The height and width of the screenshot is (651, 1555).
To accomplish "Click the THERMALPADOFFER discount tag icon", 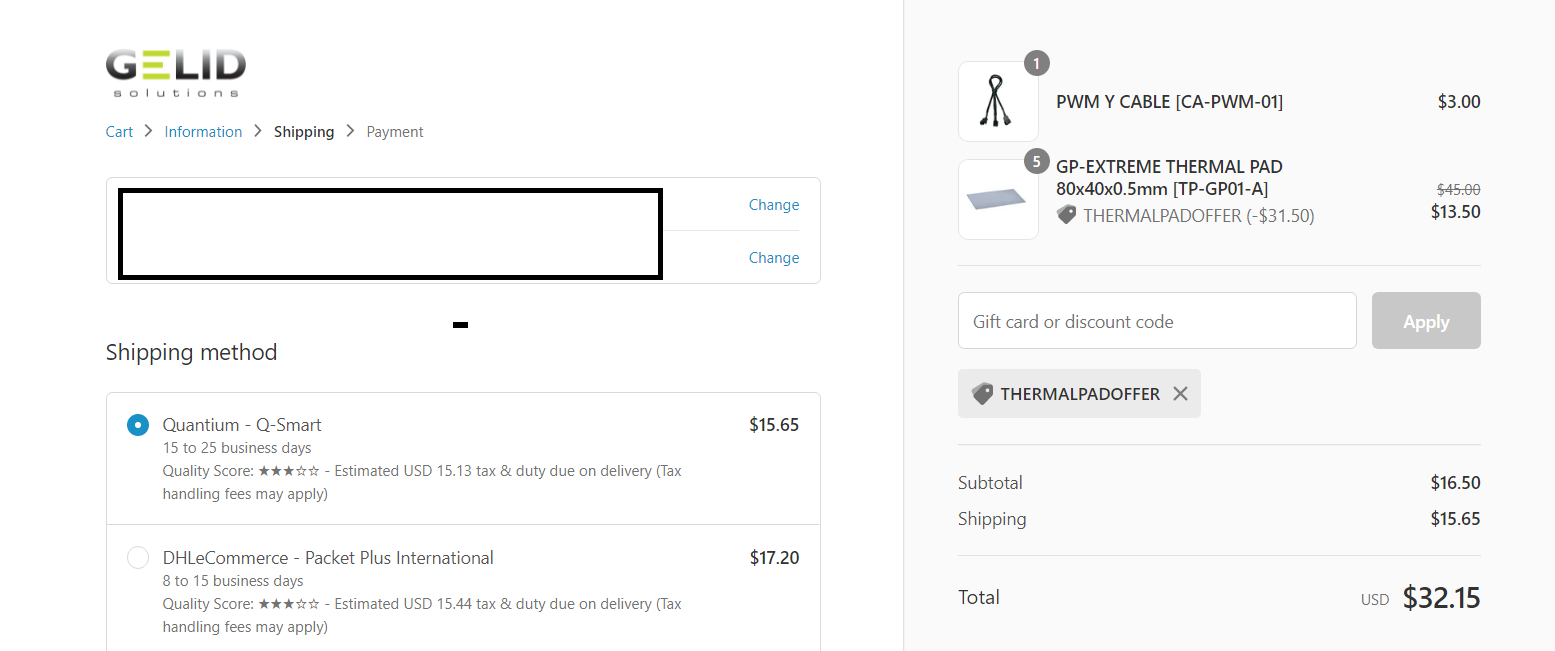I will click(x=983, y=394).
